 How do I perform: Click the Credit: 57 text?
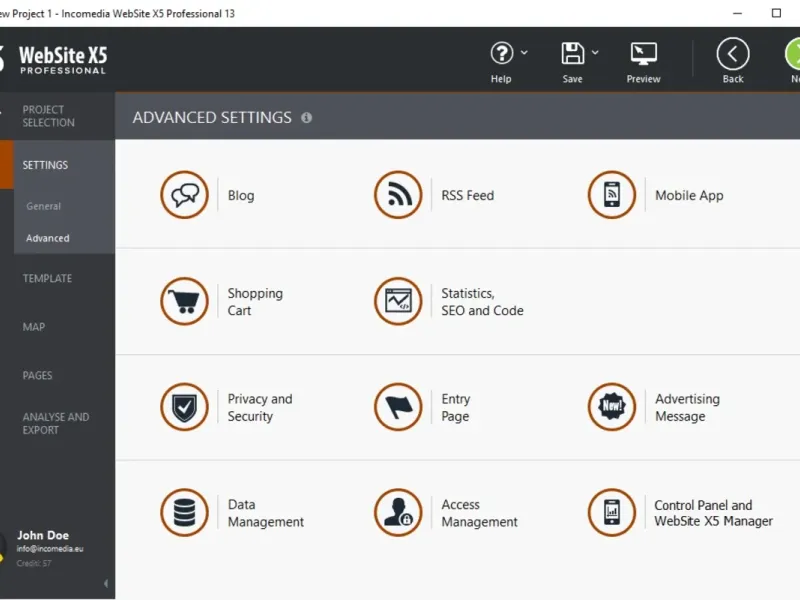(x=34, y=563)
